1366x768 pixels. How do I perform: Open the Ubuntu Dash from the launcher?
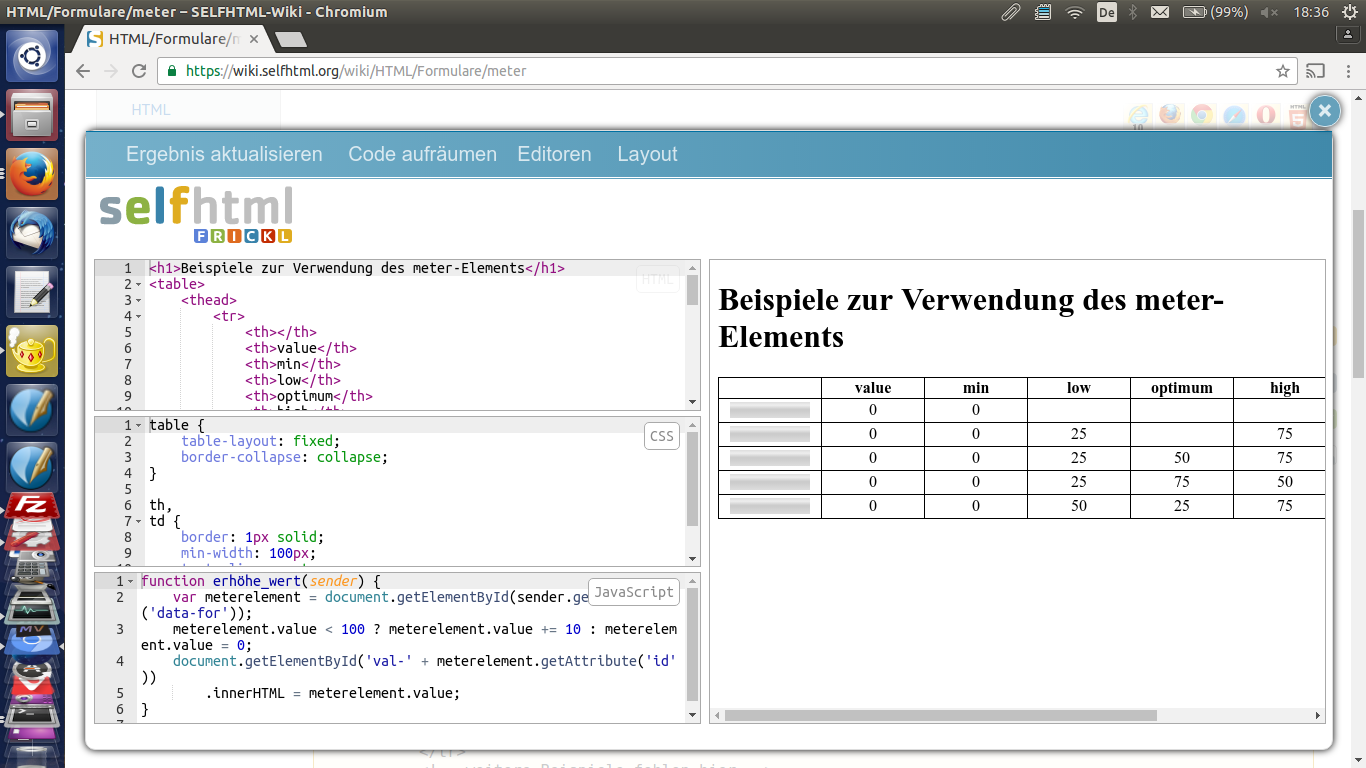pyautogui.click(x=33, y=56)
